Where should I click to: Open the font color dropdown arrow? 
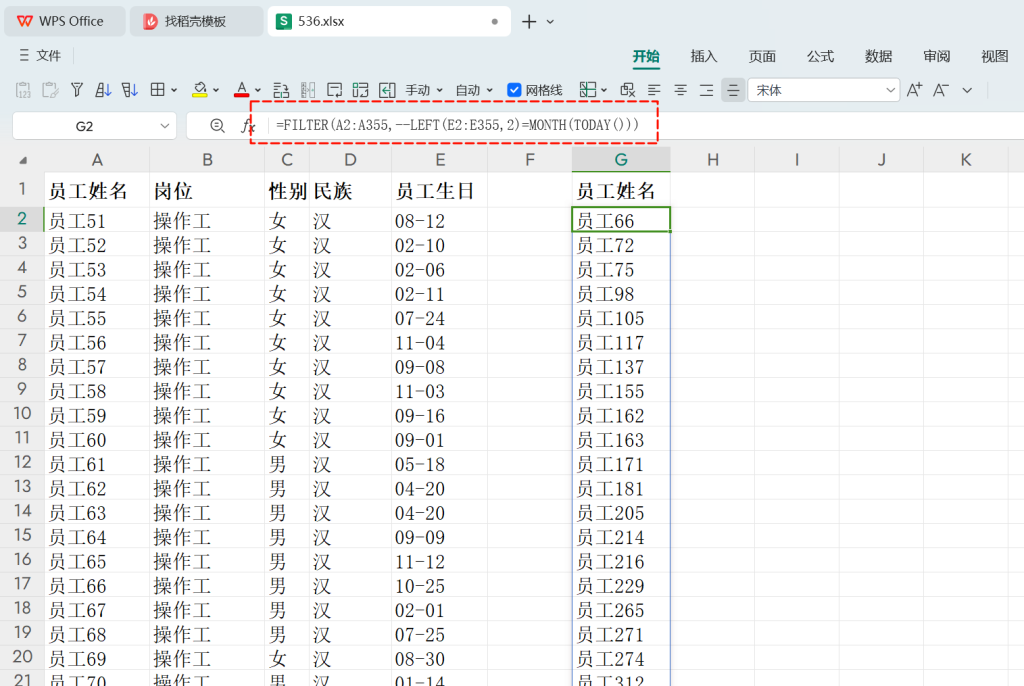(258, 90)
